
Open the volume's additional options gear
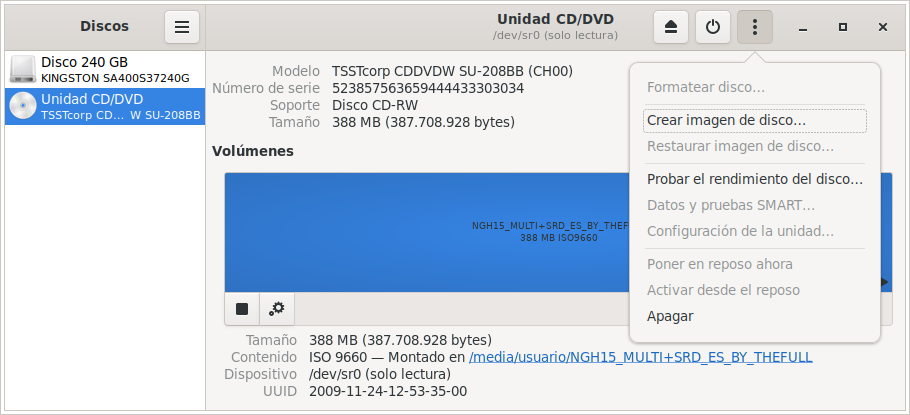277,309
